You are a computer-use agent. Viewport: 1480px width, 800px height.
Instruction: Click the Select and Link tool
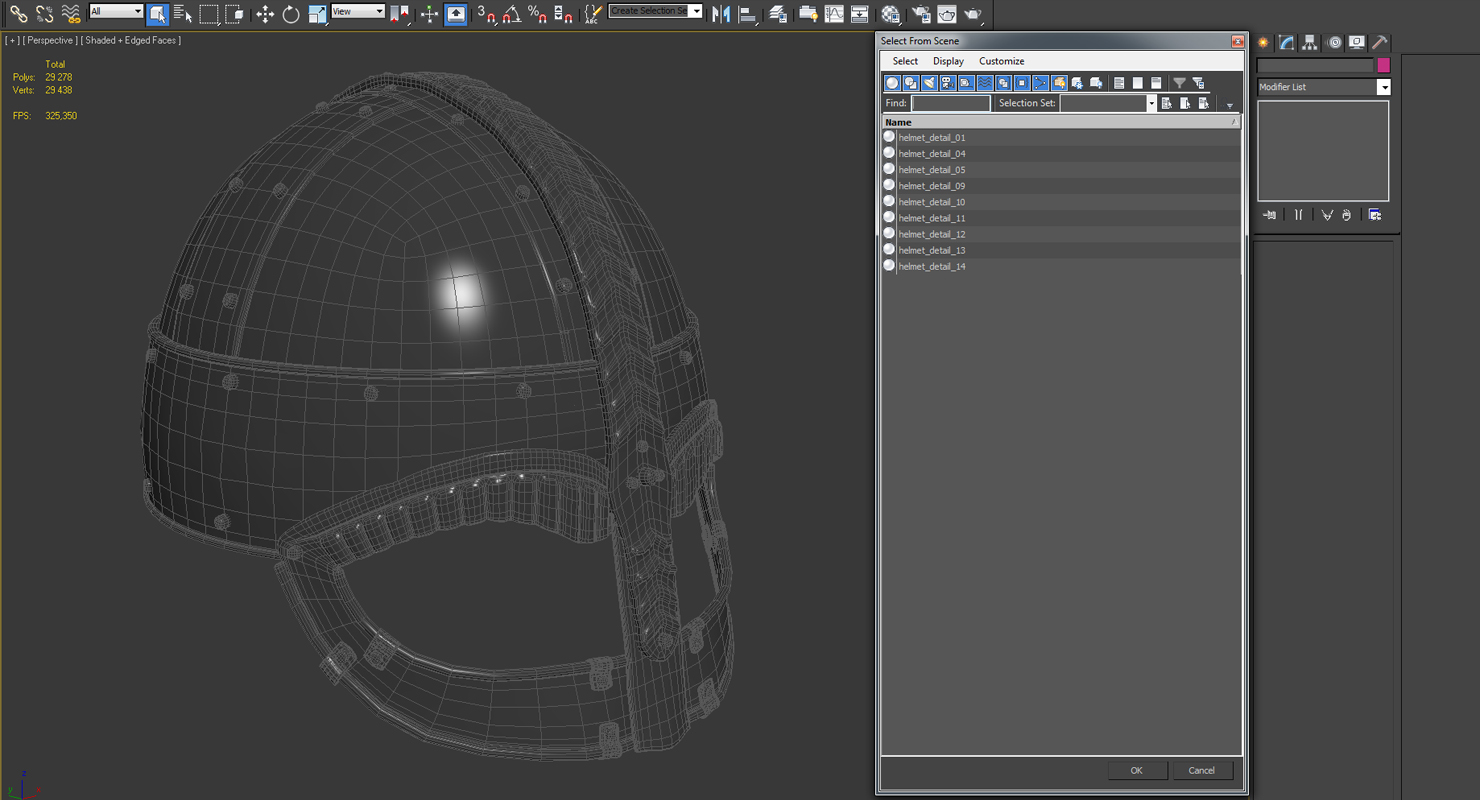18,14
